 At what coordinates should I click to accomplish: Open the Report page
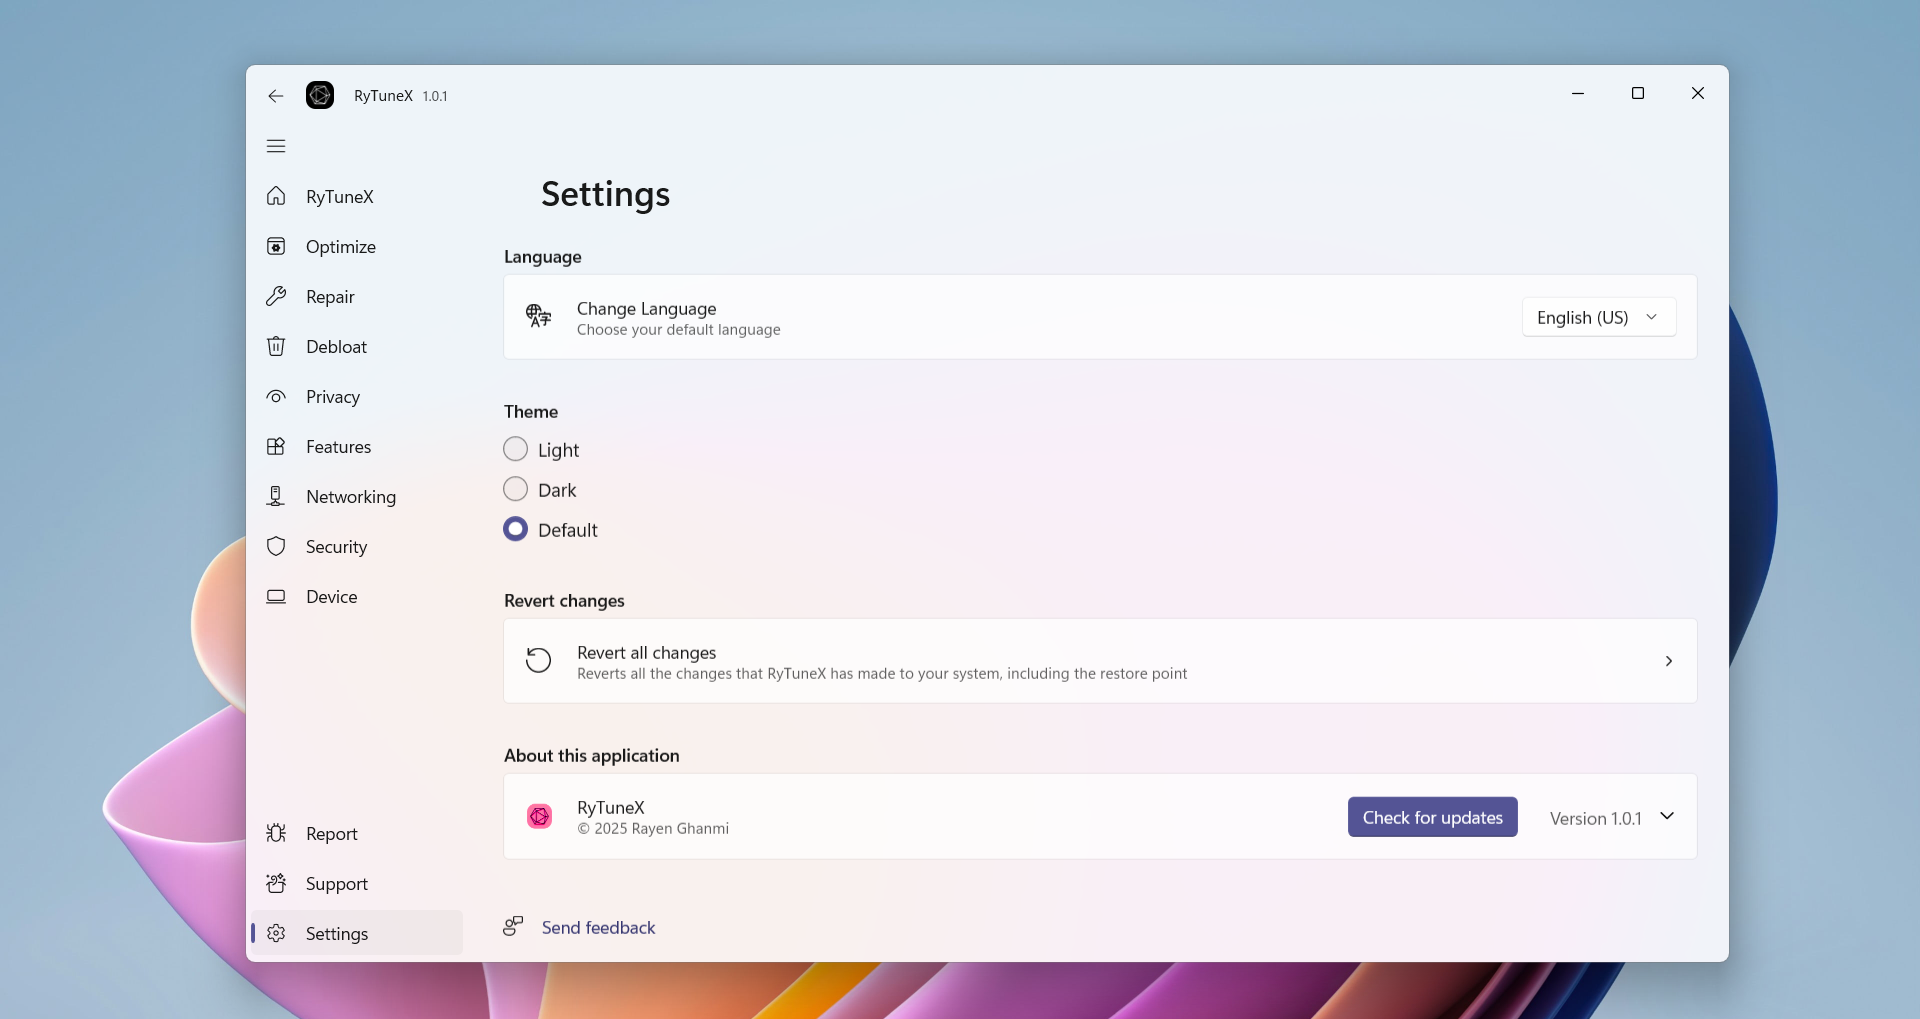tap(357, 833)
